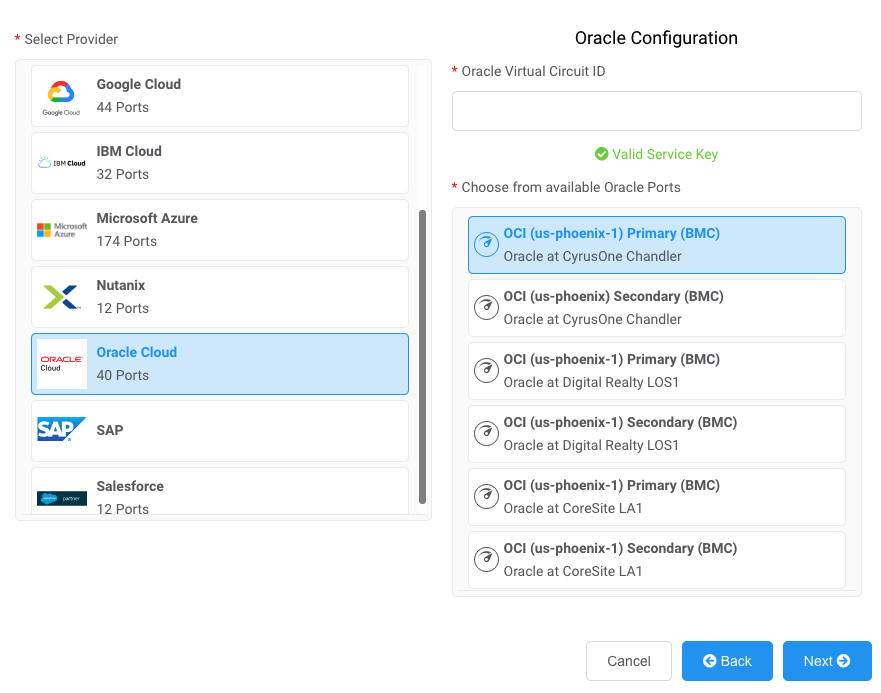Click port icon for Primary at CoreSite LA1
The image size is (881, 693).
coord(486,496)
